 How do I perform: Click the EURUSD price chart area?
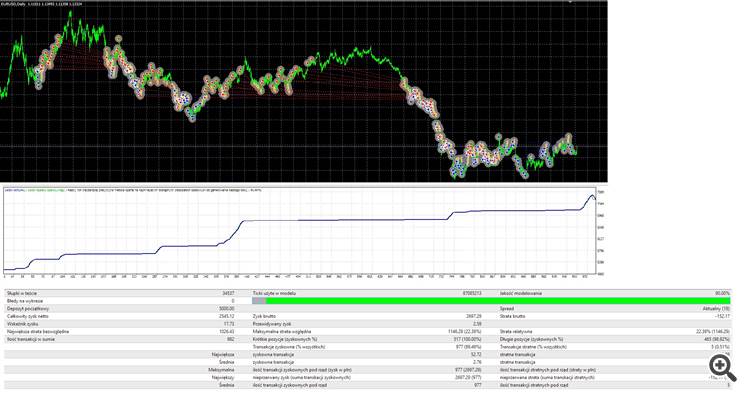(304, 91)
